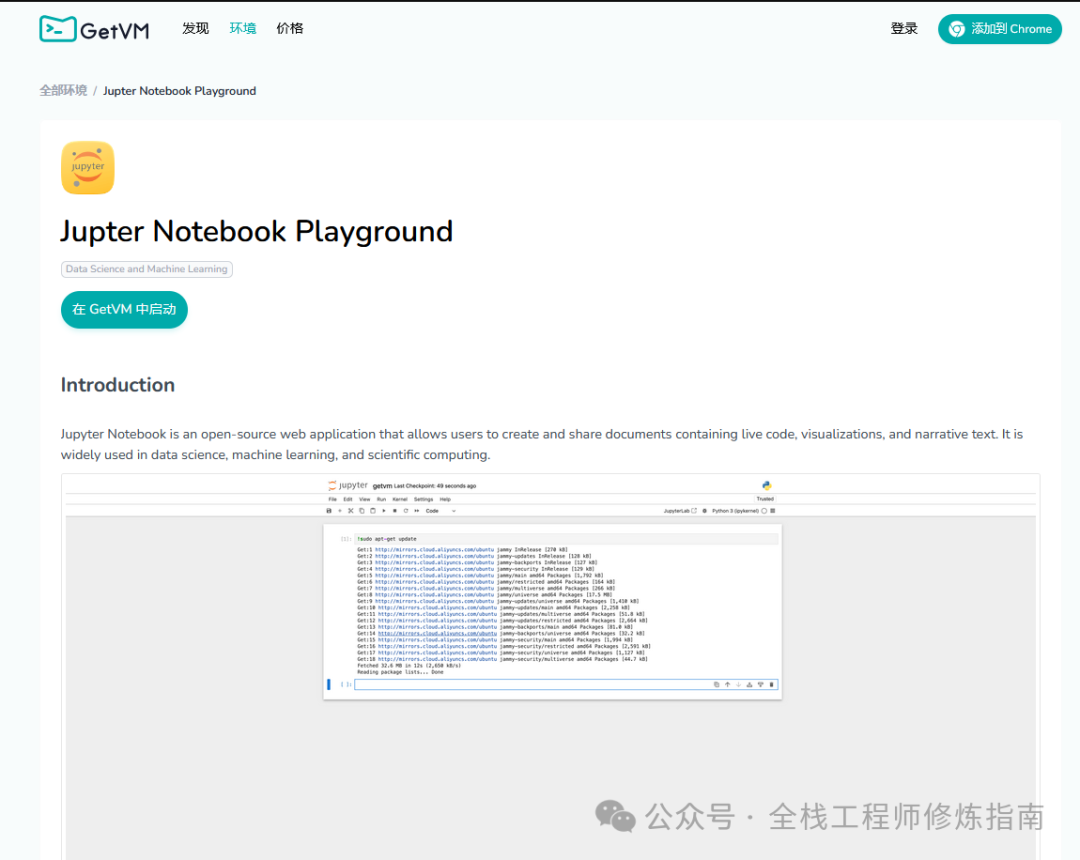Open the Settings menu in Jupyter
Image resolution: width=1080 pixels, height=860 pixels.
[x=424, y=499]
